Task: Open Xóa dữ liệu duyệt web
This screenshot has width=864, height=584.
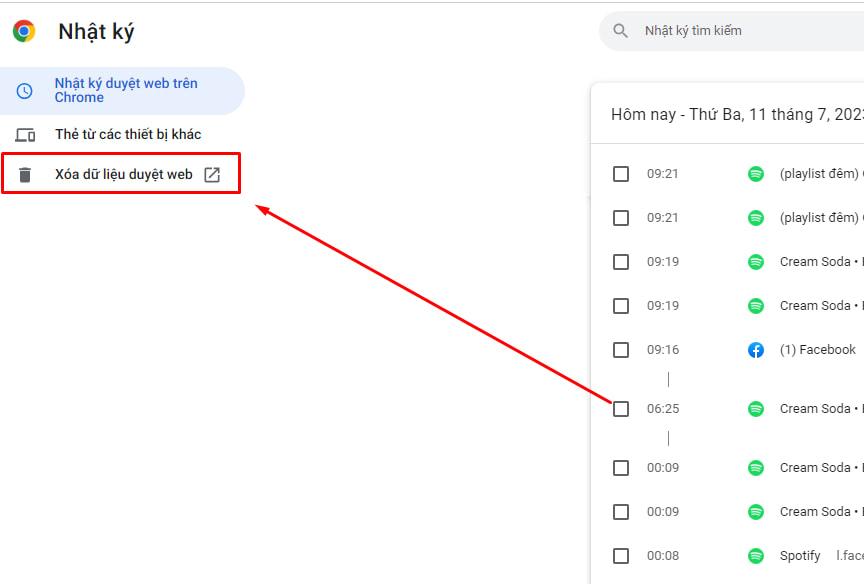Action: pos(120,173)
